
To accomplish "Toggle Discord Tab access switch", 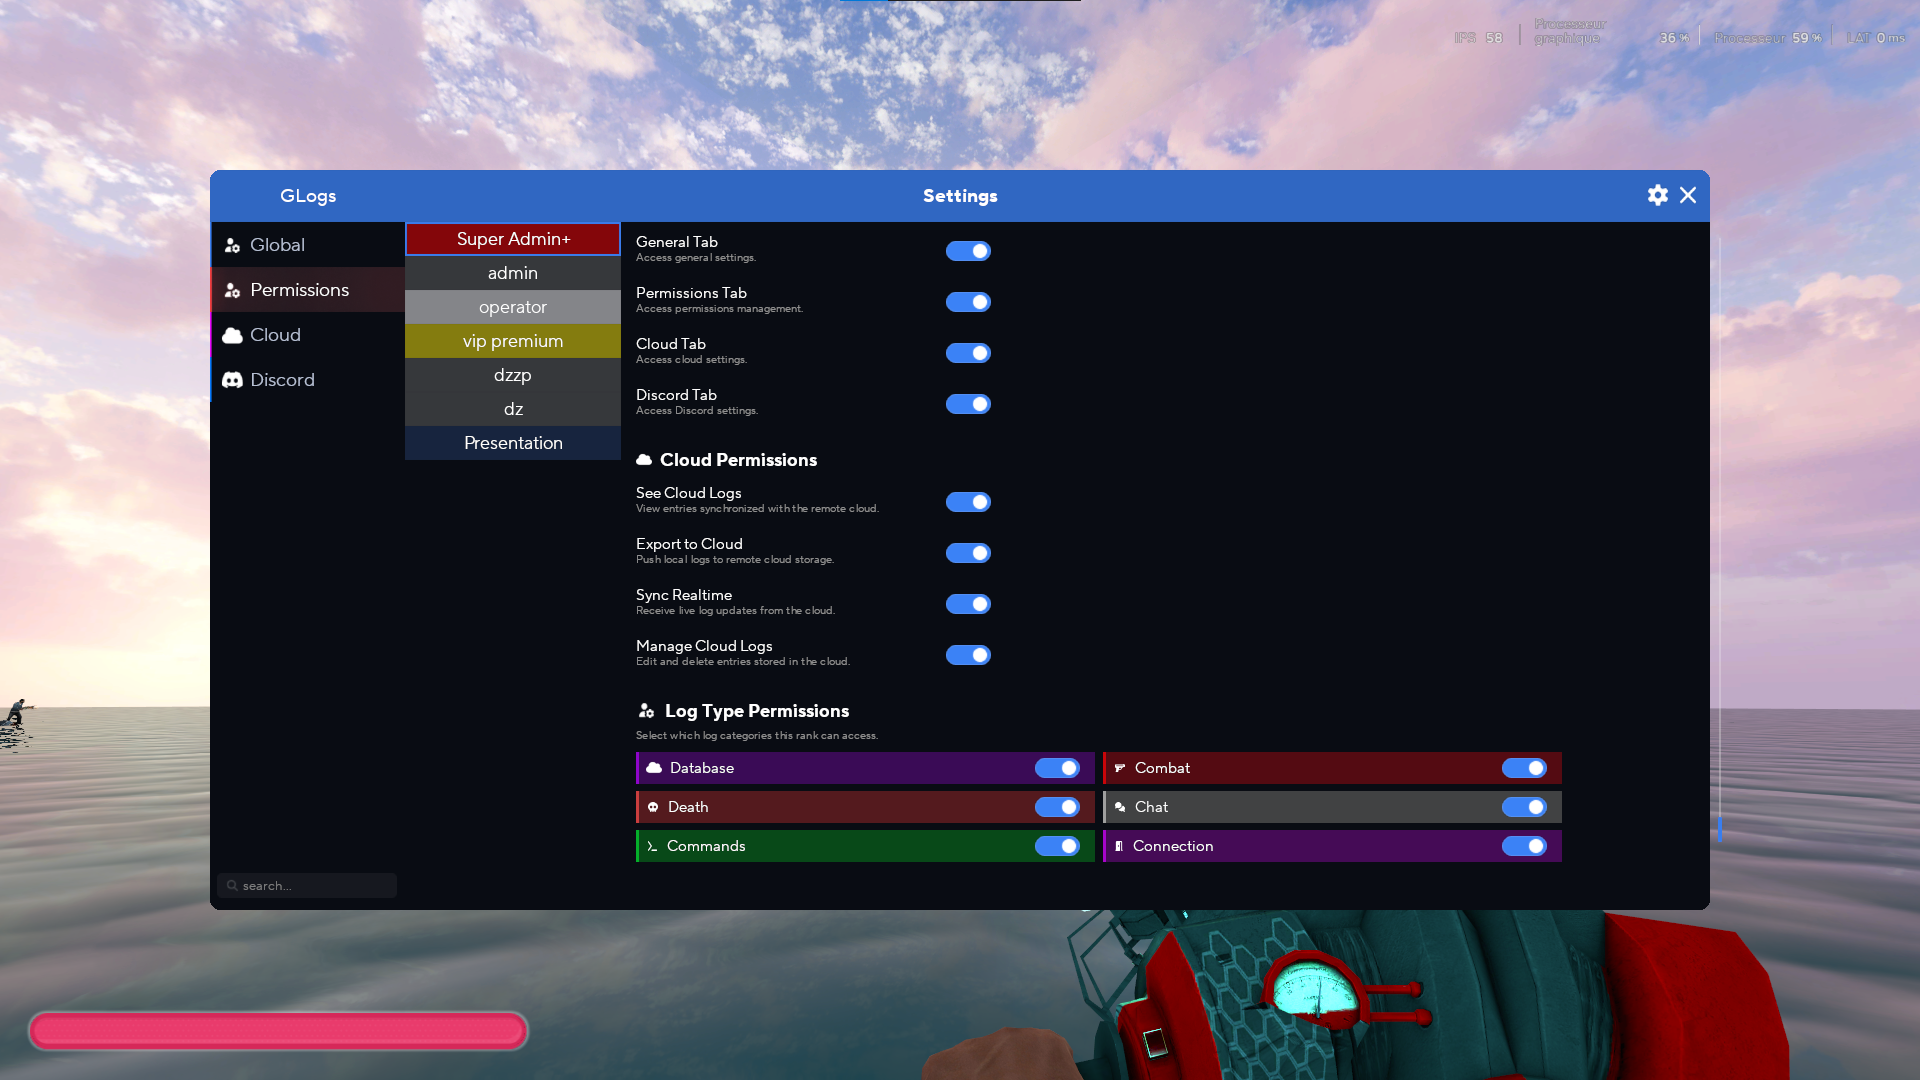I will pyautogui.click(x=968, y=404).
